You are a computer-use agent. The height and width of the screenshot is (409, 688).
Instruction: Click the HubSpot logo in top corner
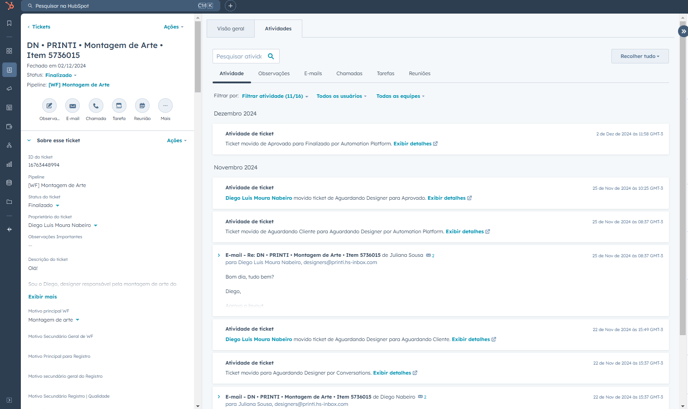[9, 6]
